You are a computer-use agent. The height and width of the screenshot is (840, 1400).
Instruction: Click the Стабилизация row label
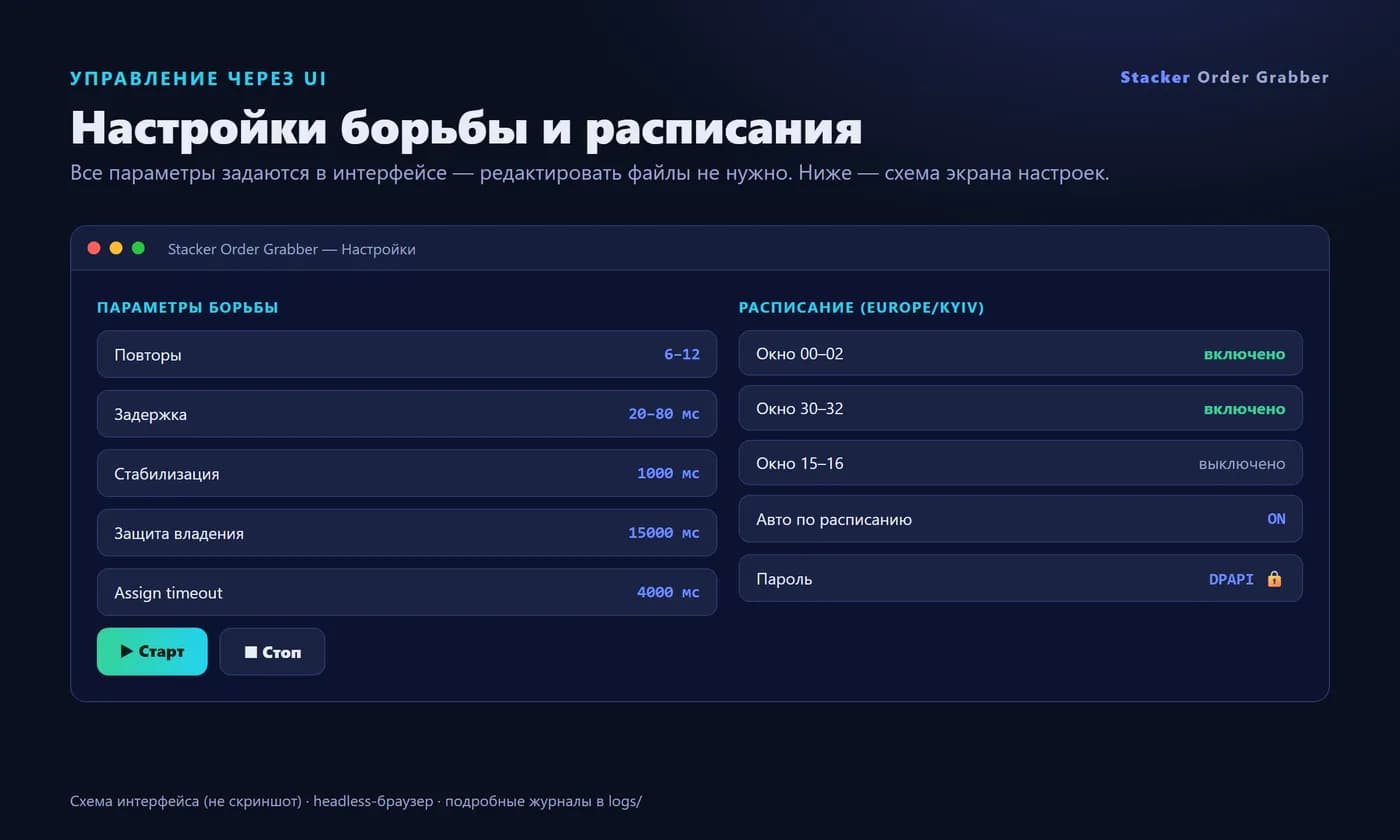point(166,474)
